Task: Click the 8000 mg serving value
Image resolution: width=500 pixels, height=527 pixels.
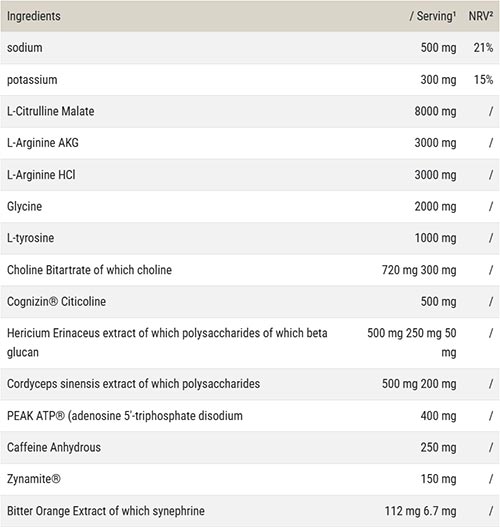Action: coord(435,111)
